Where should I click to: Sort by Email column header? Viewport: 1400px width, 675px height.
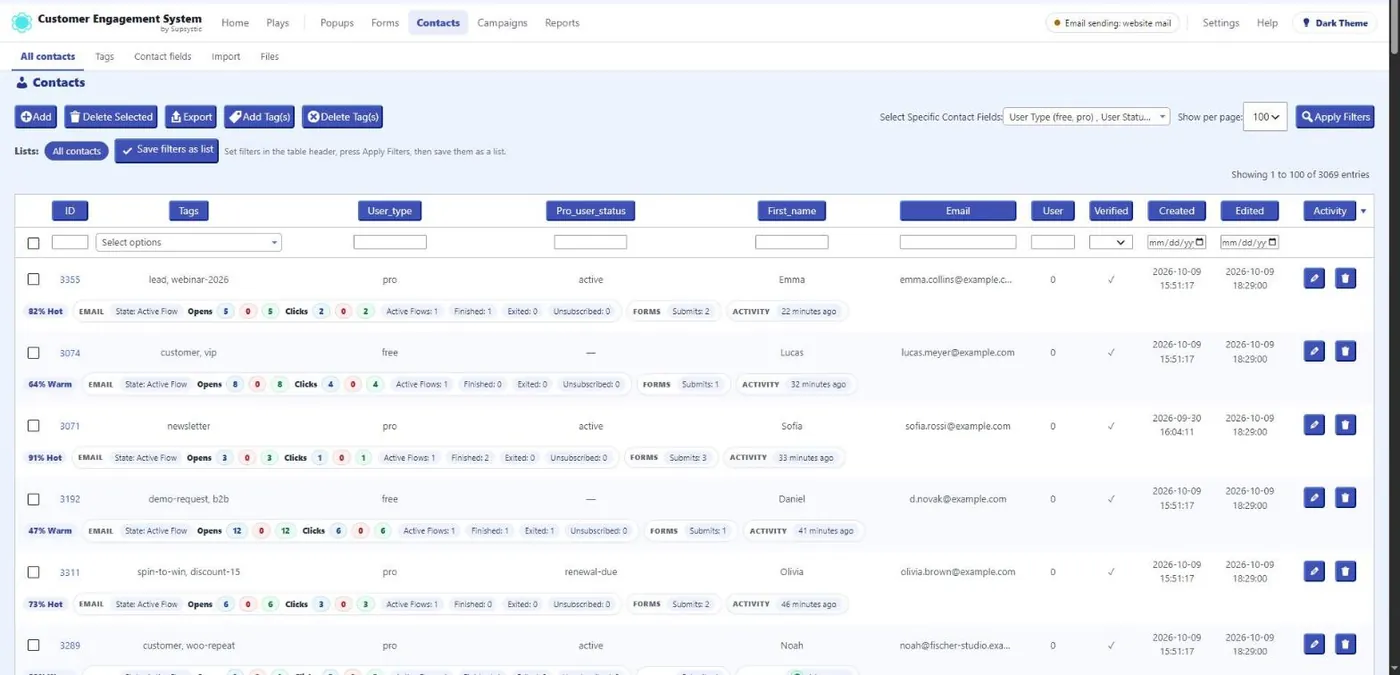pos(958,211)
